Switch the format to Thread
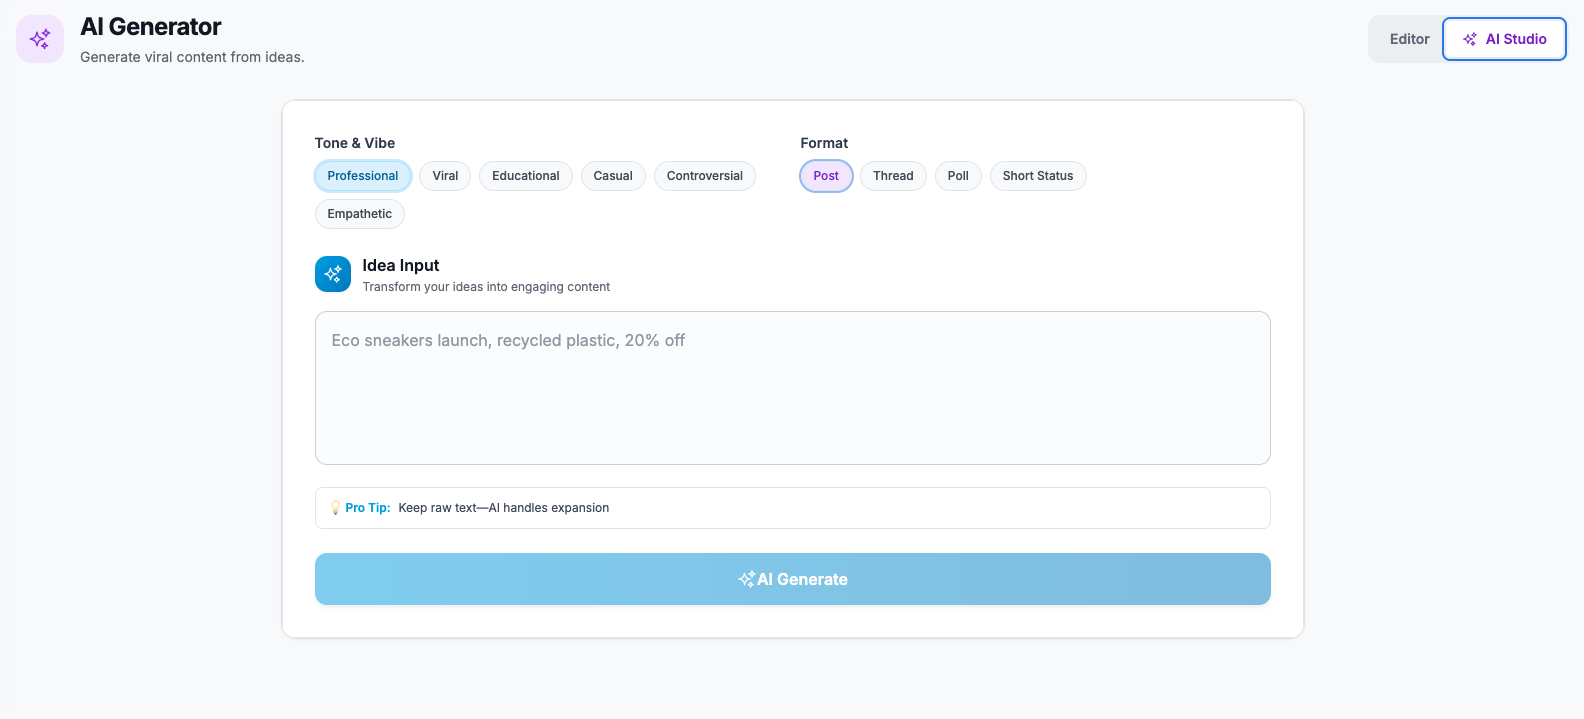 (893, 176)
